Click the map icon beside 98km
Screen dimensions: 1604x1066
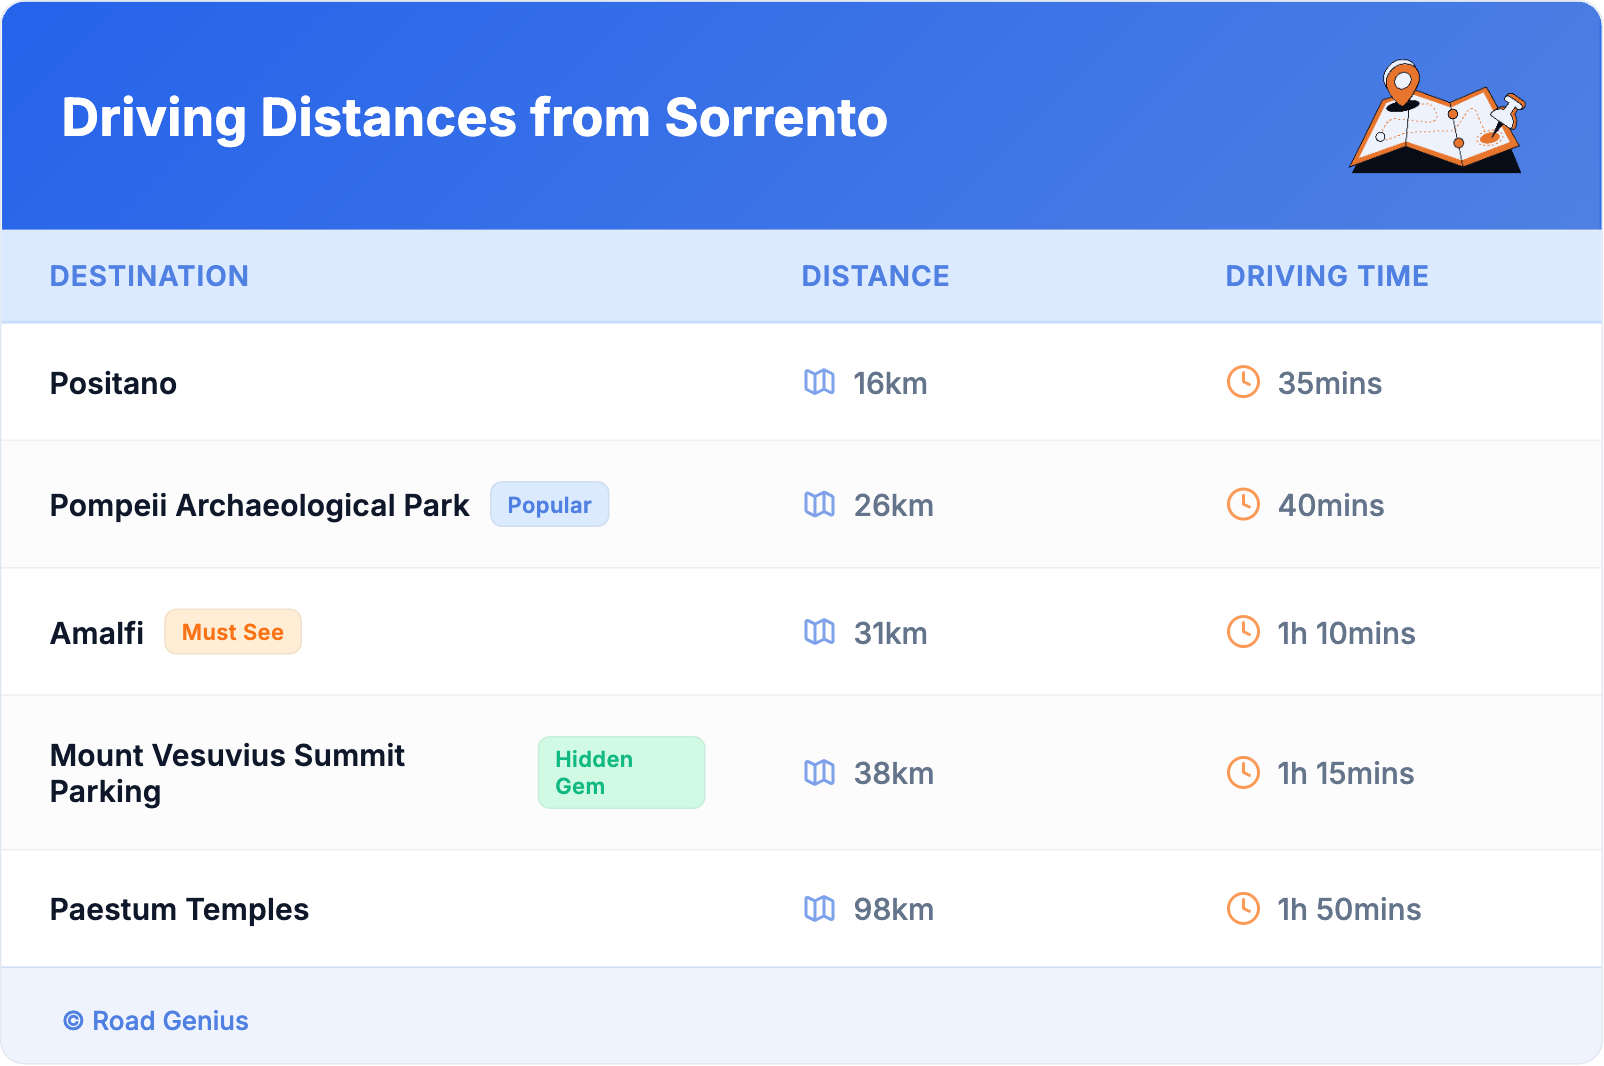819,908
